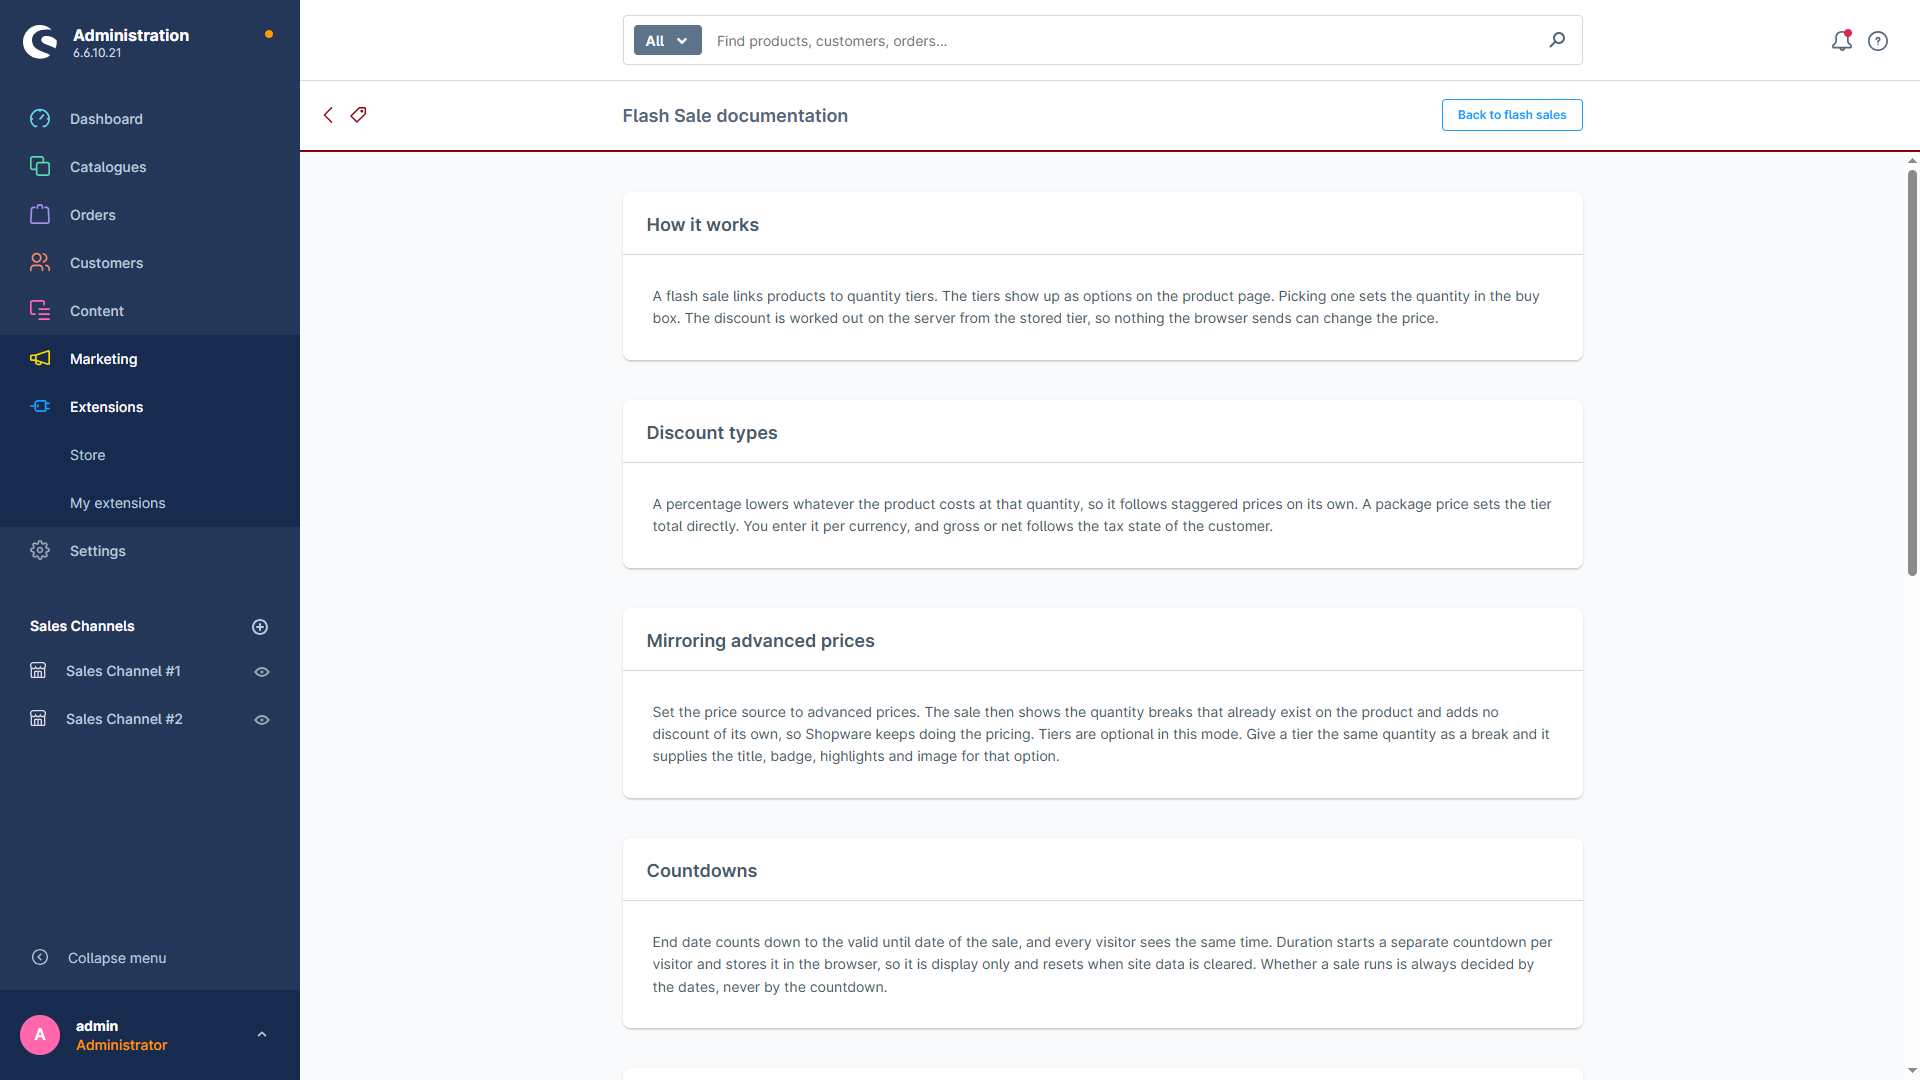Click the Orders bag icon
Screen dimensions: 1920x1080
coord(40,215)
